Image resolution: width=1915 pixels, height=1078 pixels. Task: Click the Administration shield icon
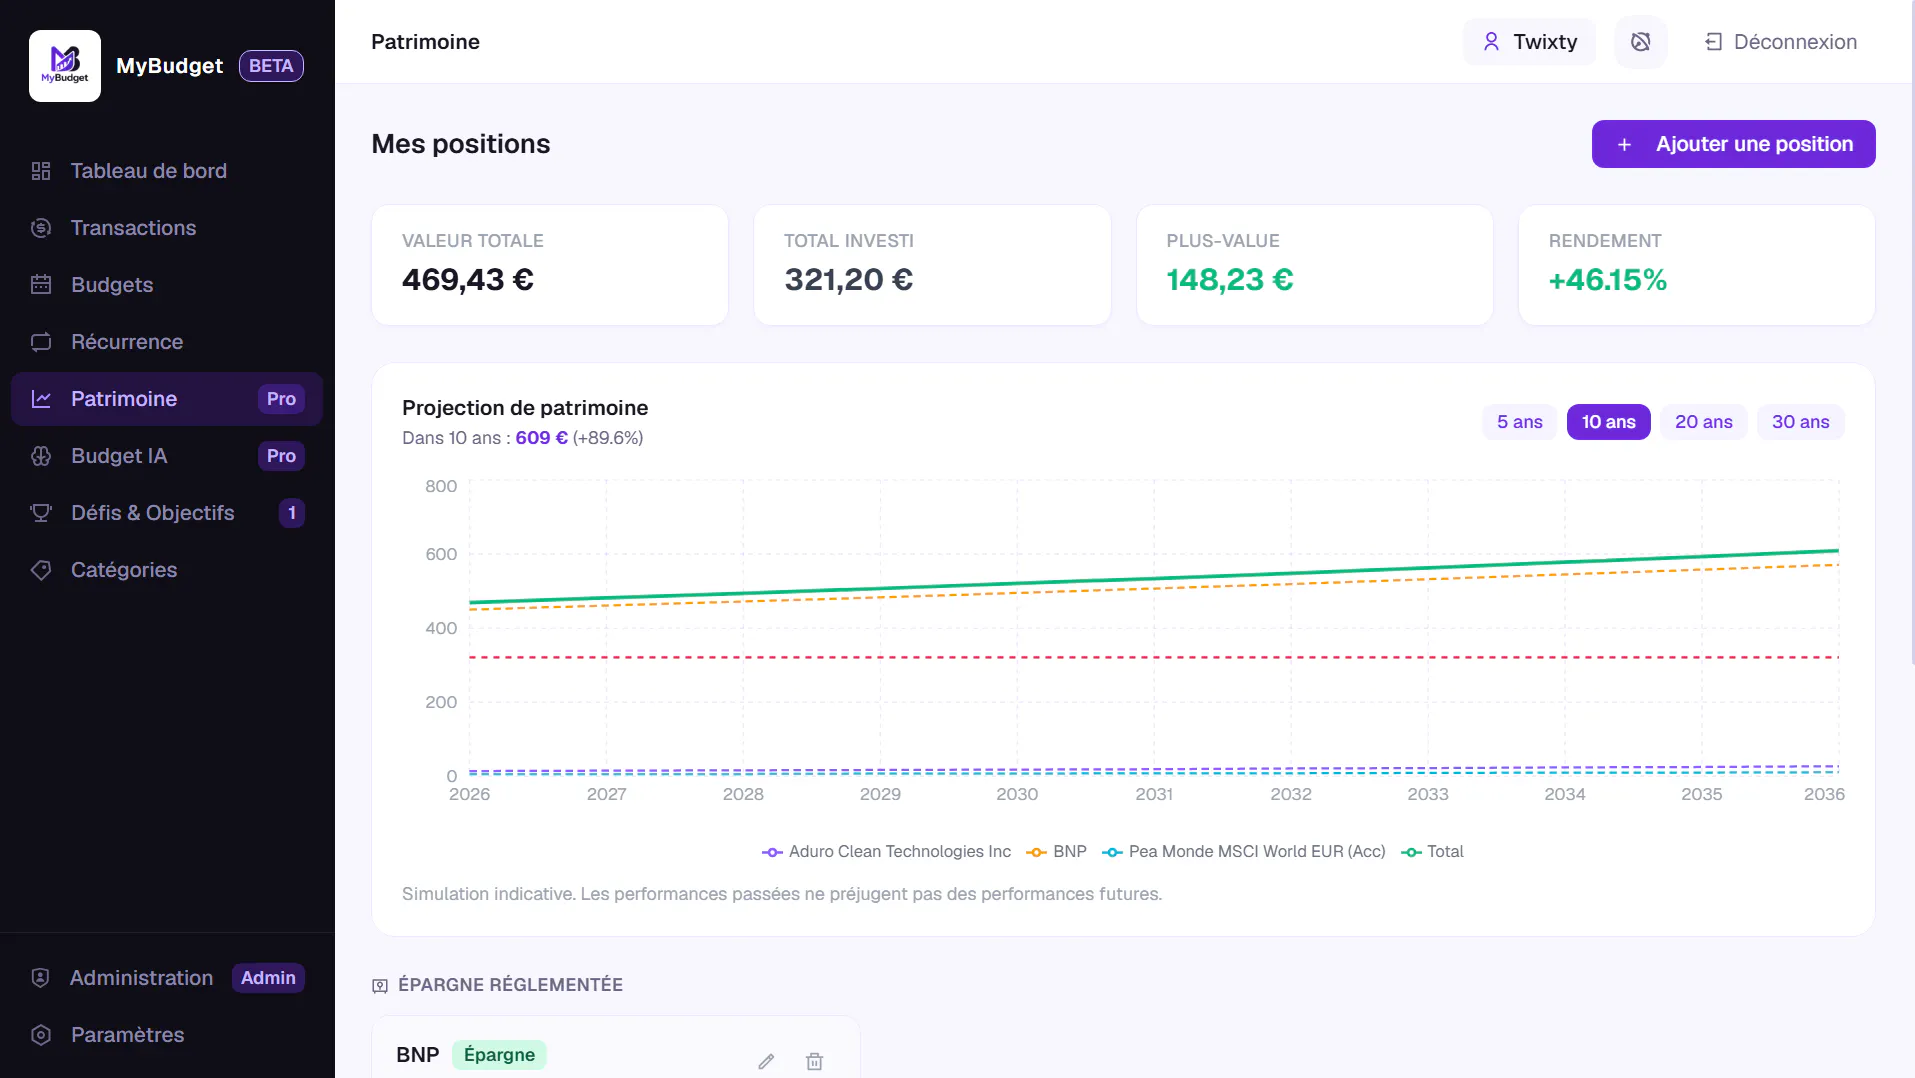click(x=41, y=978)
